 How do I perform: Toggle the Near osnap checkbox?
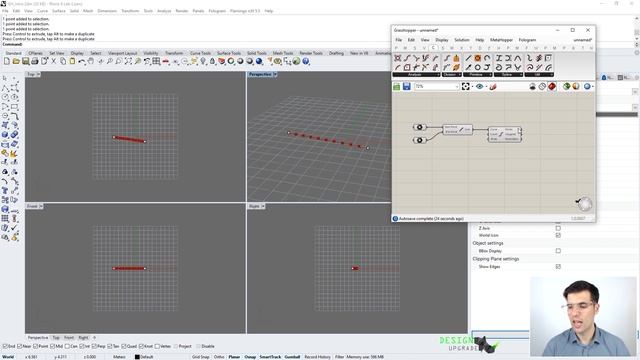pyautogui.click(x=20, y=346)
